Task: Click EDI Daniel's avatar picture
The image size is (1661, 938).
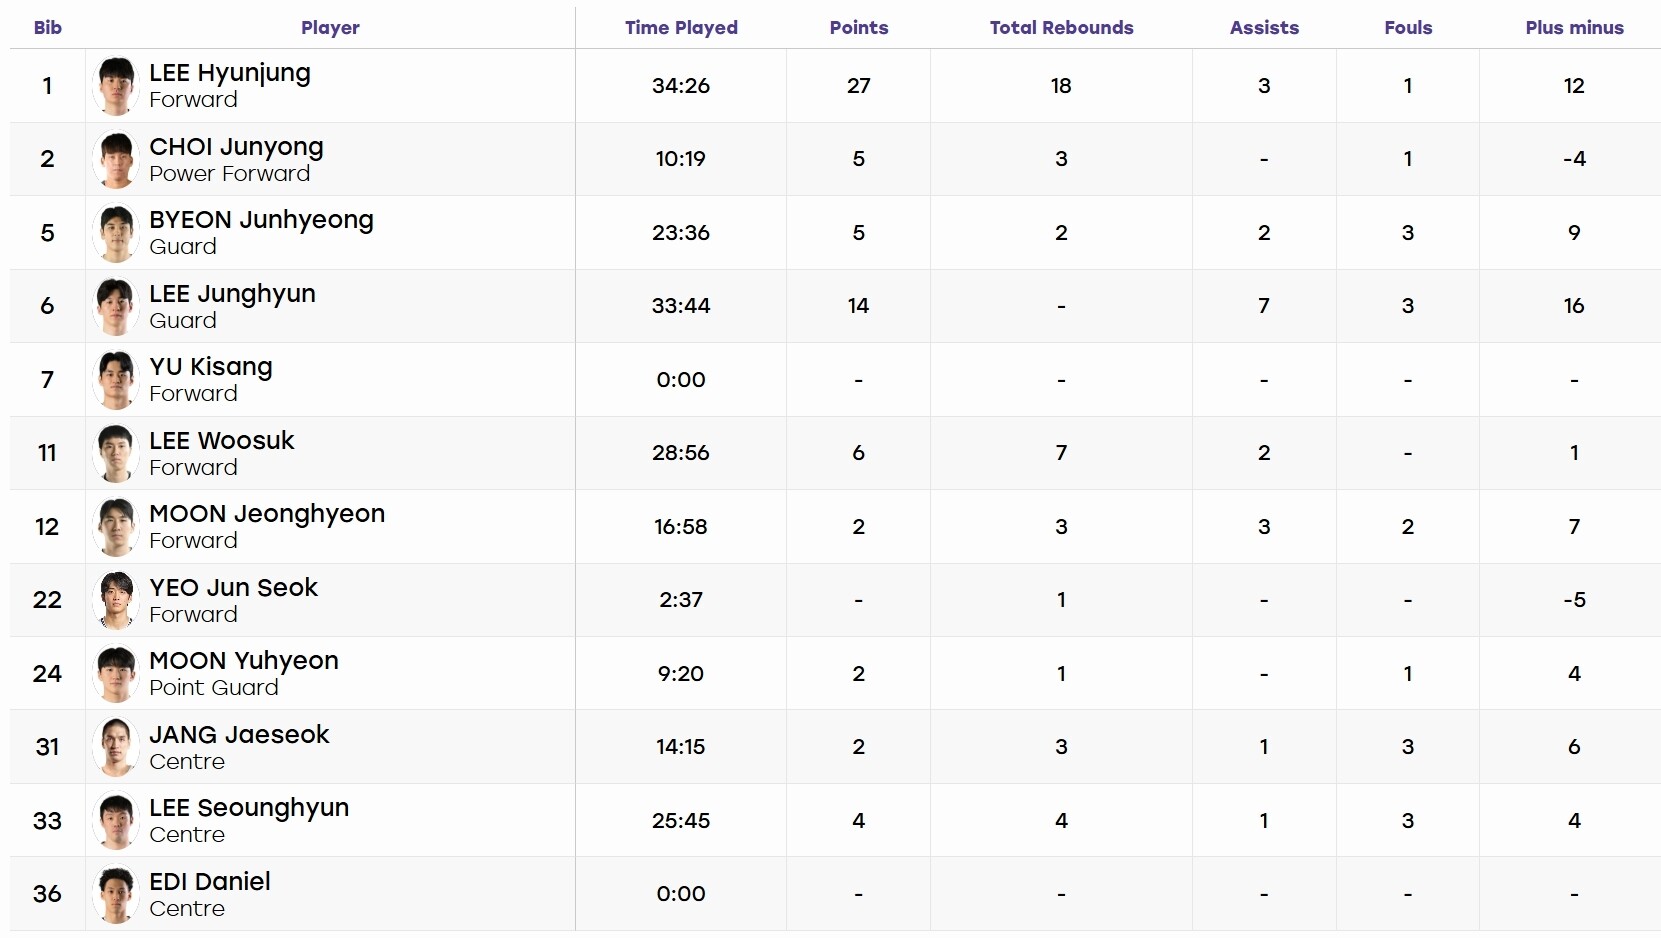Action: pos(117,894)
